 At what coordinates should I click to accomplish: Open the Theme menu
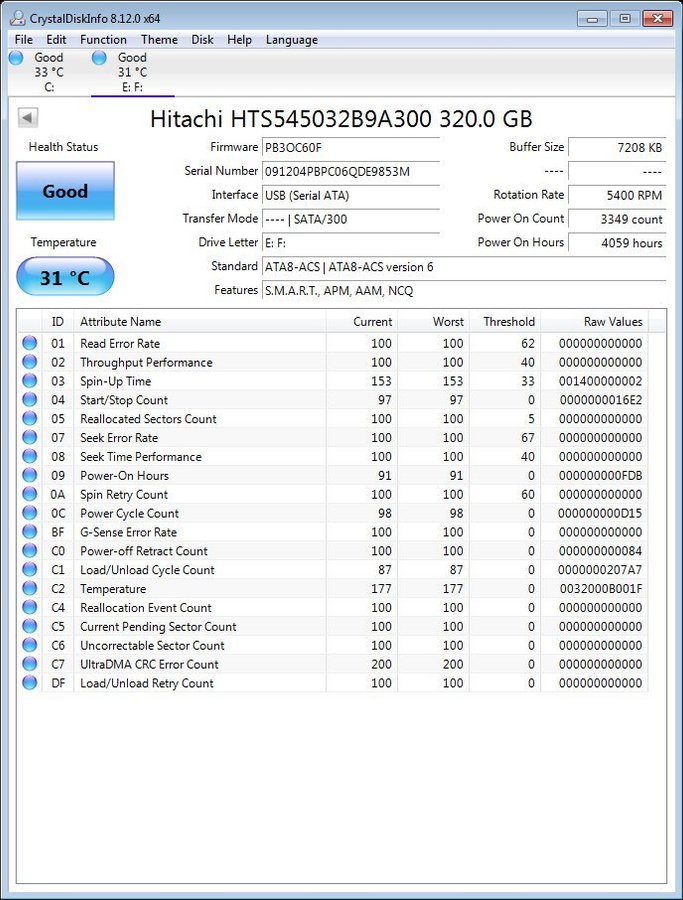tap(160, 40)
